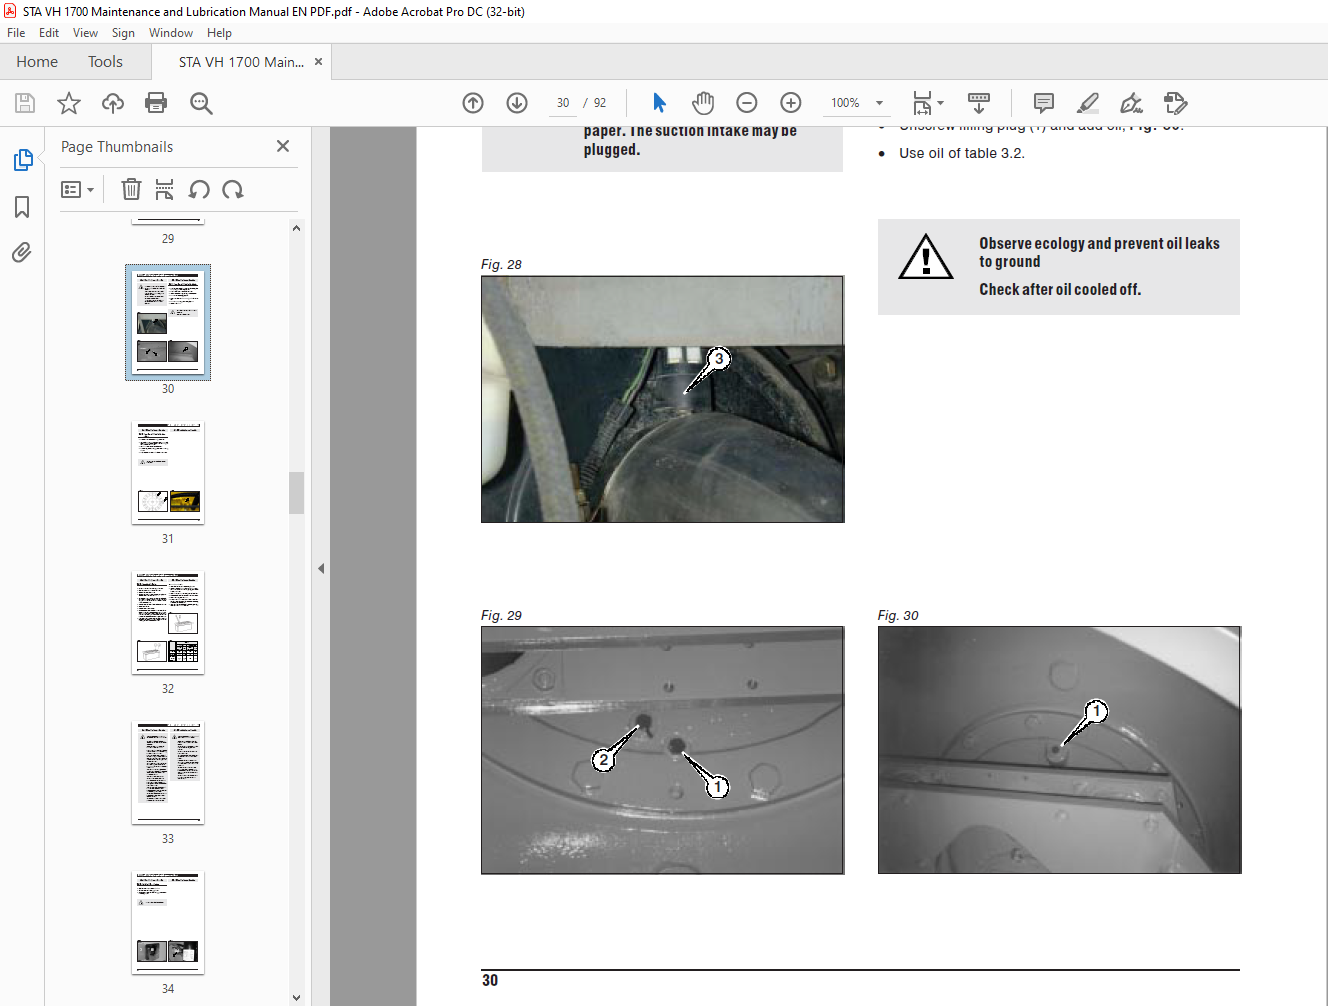Go to next page arrow
Screen dimensions: 1328x1006
517,103
